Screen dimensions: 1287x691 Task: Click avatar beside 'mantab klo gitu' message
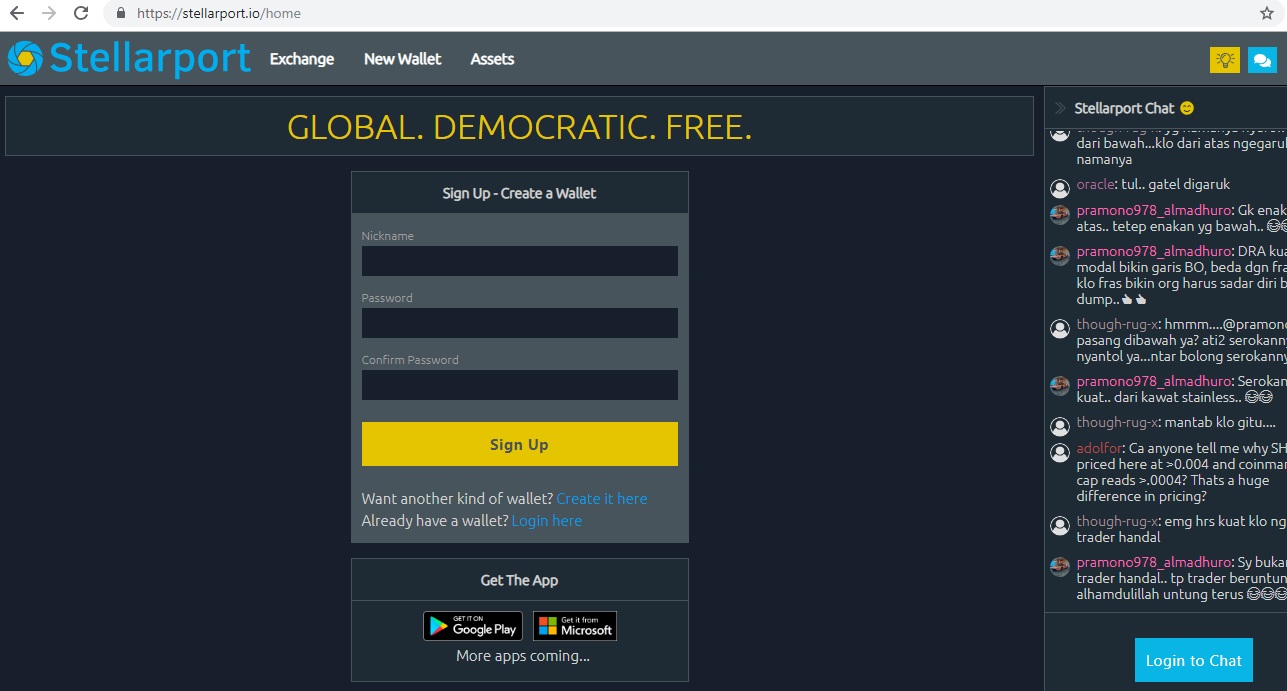1060,425
